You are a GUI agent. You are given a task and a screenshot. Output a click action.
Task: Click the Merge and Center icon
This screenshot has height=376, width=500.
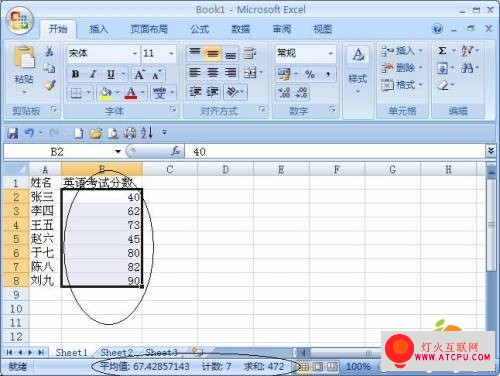coord(250,73)
